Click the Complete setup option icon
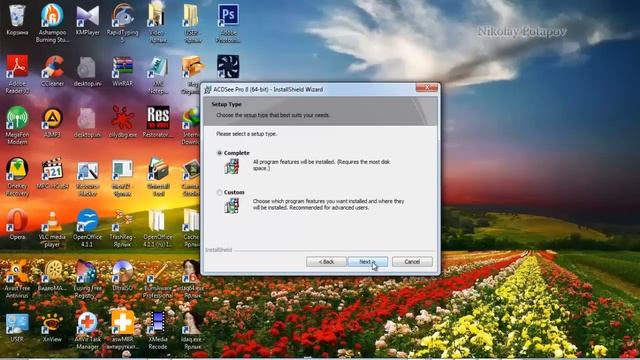The width and height of the screenshot is (640, 360). 232,166
